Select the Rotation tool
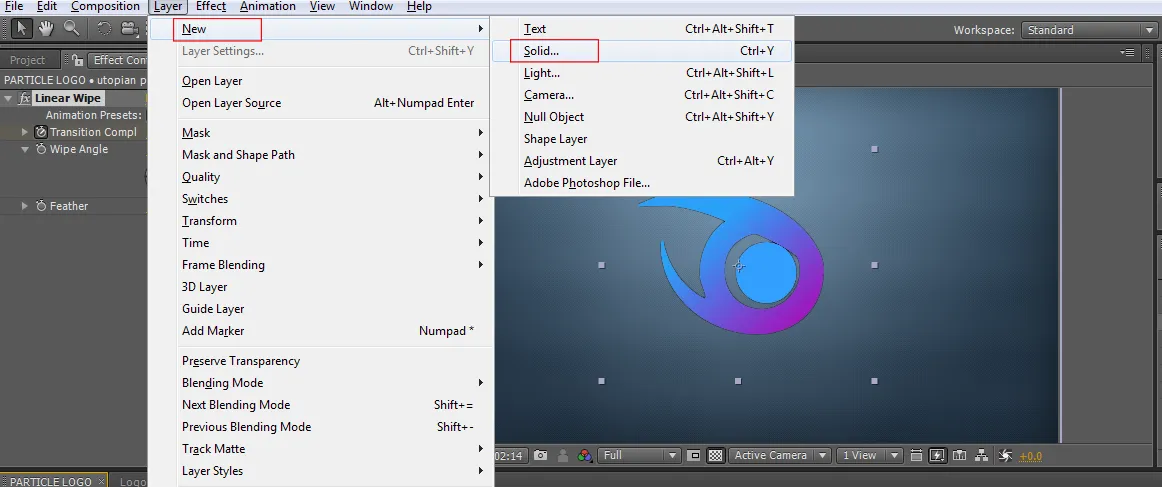 click(104, 29)
